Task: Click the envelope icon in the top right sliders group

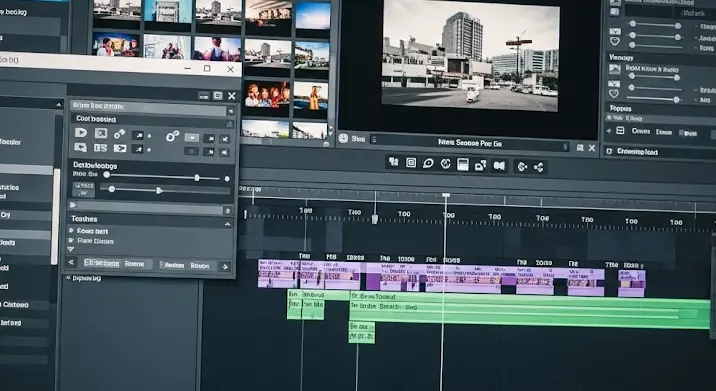Action: (615, 32)
